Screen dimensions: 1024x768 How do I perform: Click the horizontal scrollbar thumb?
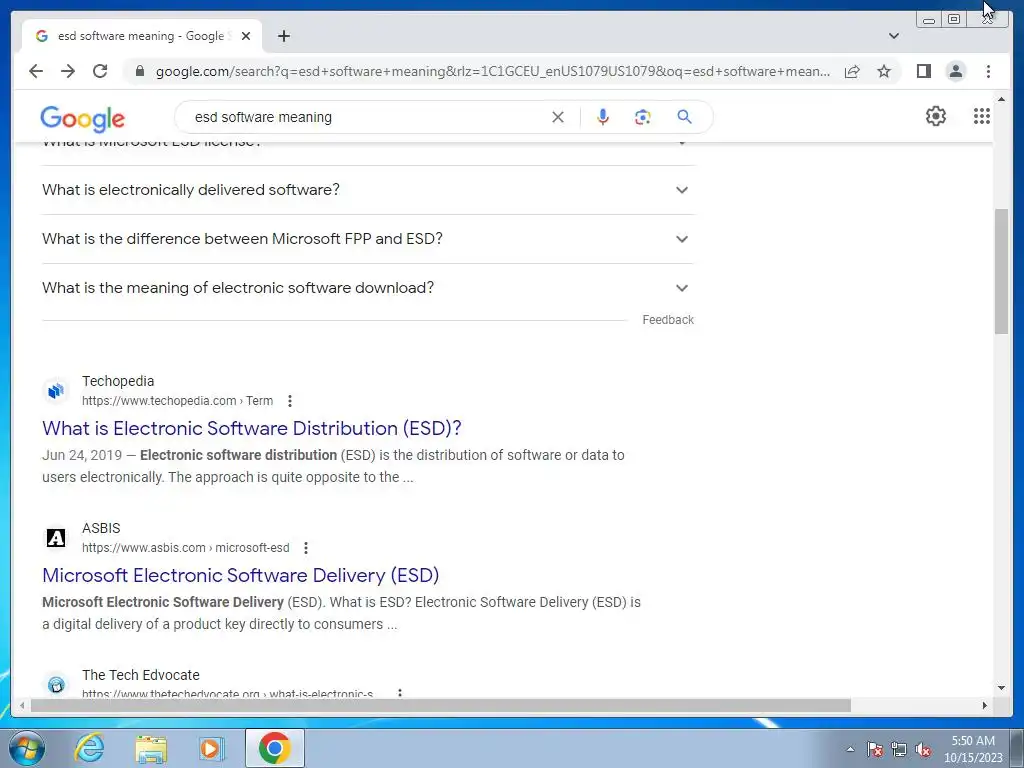[441, 705]
